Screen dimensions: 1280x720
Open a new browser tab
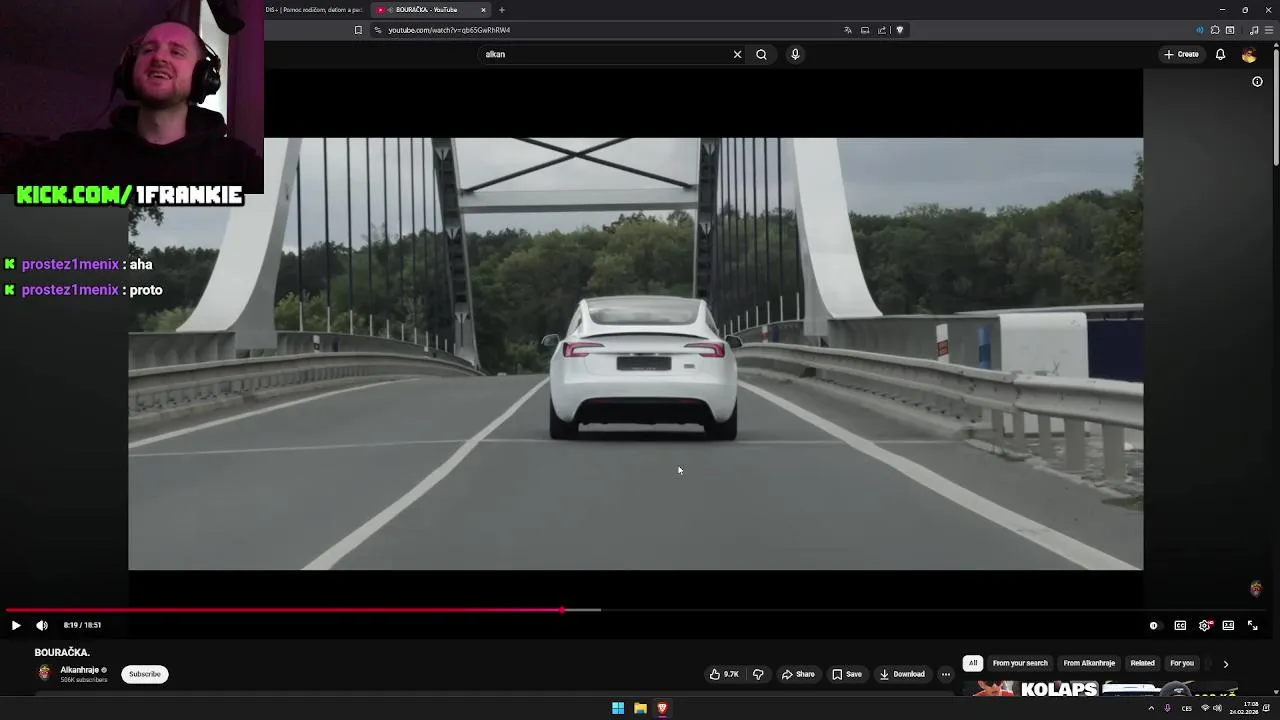(502, 10)
